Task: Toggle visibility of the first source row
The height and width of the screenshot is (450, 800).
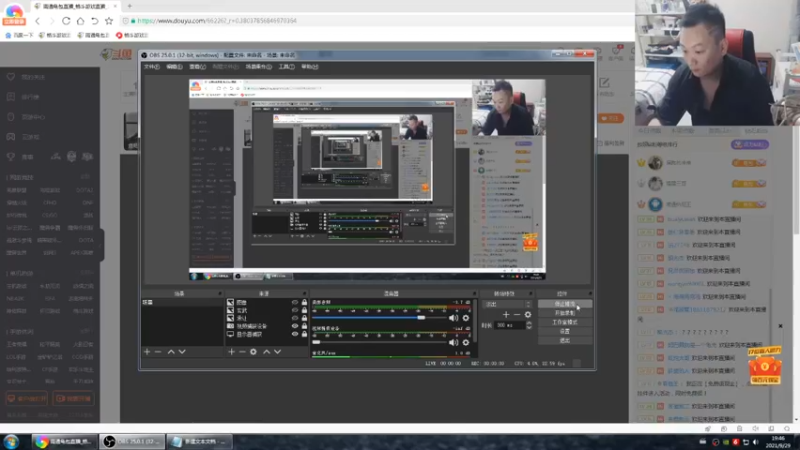Action: 295,303
